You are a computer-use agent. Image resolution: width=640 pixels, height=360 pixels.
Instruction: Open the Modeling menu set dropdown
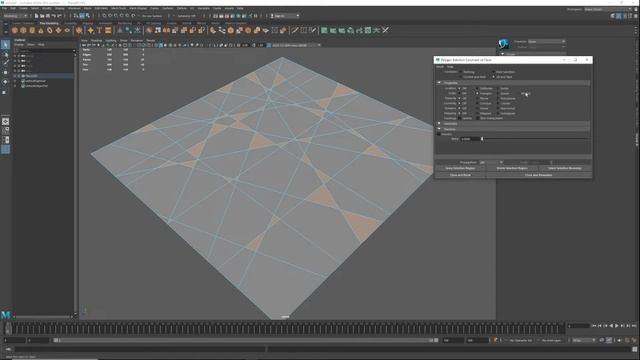16,16
